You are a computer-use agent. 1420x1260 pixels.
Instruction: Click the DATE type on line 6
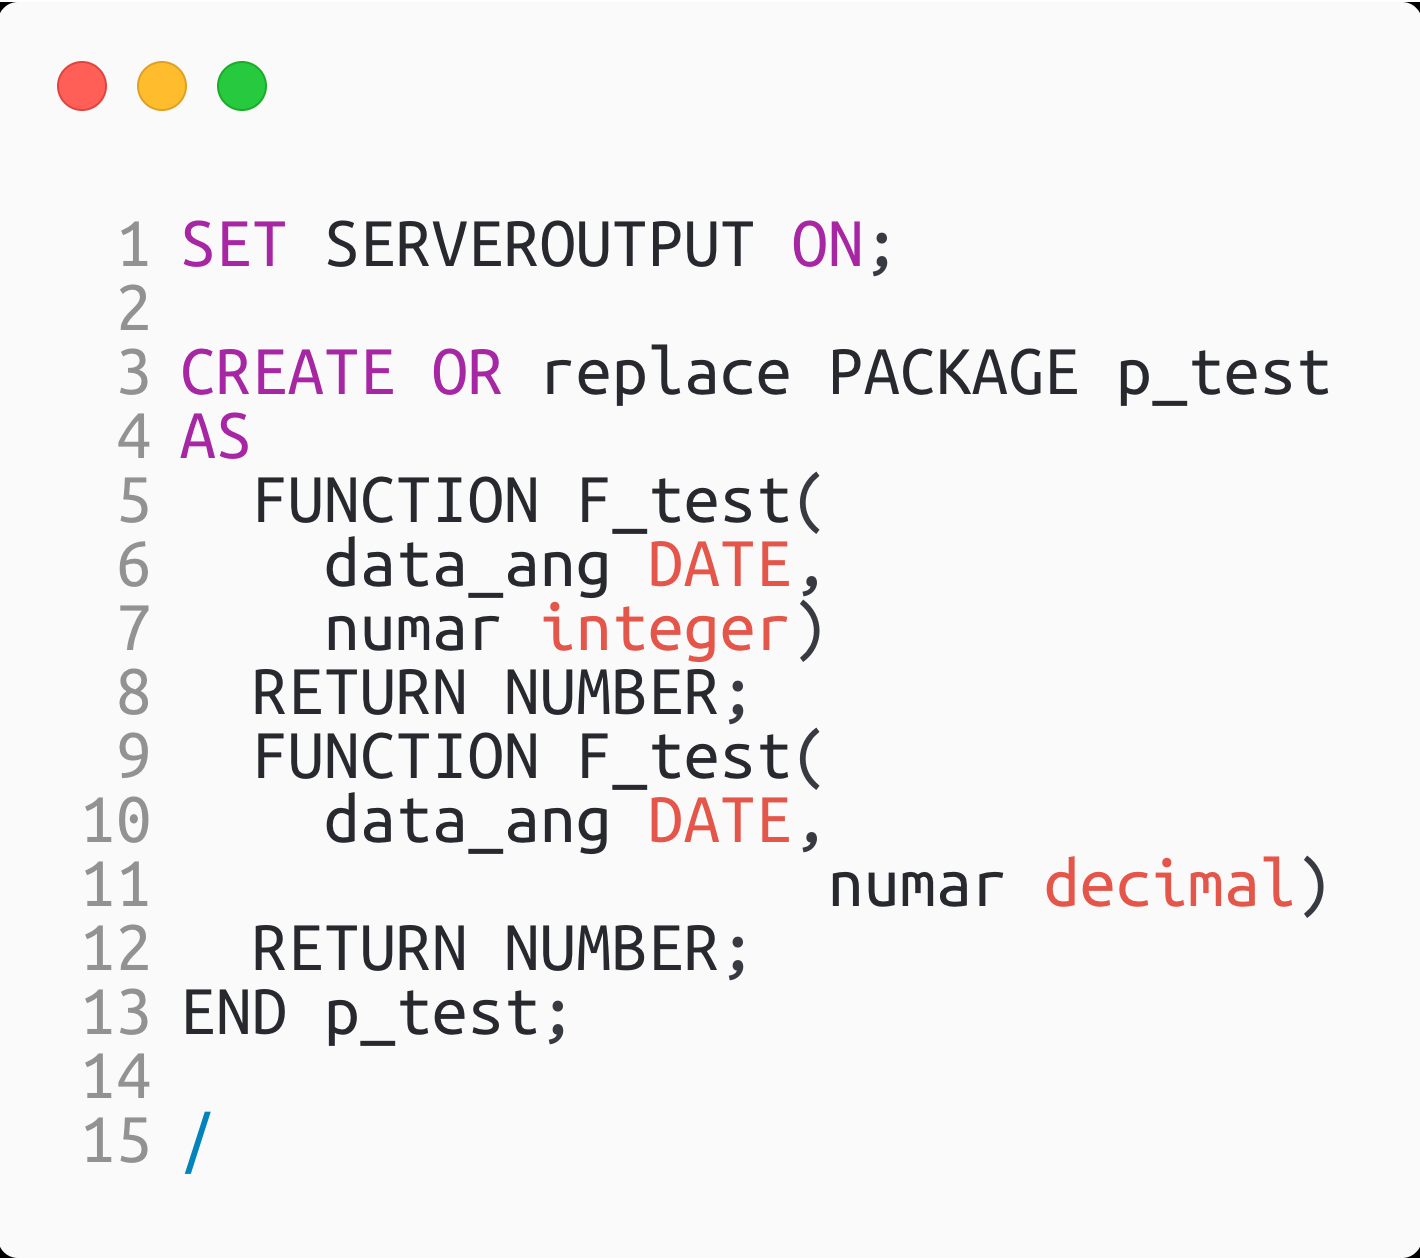point(720,566)
